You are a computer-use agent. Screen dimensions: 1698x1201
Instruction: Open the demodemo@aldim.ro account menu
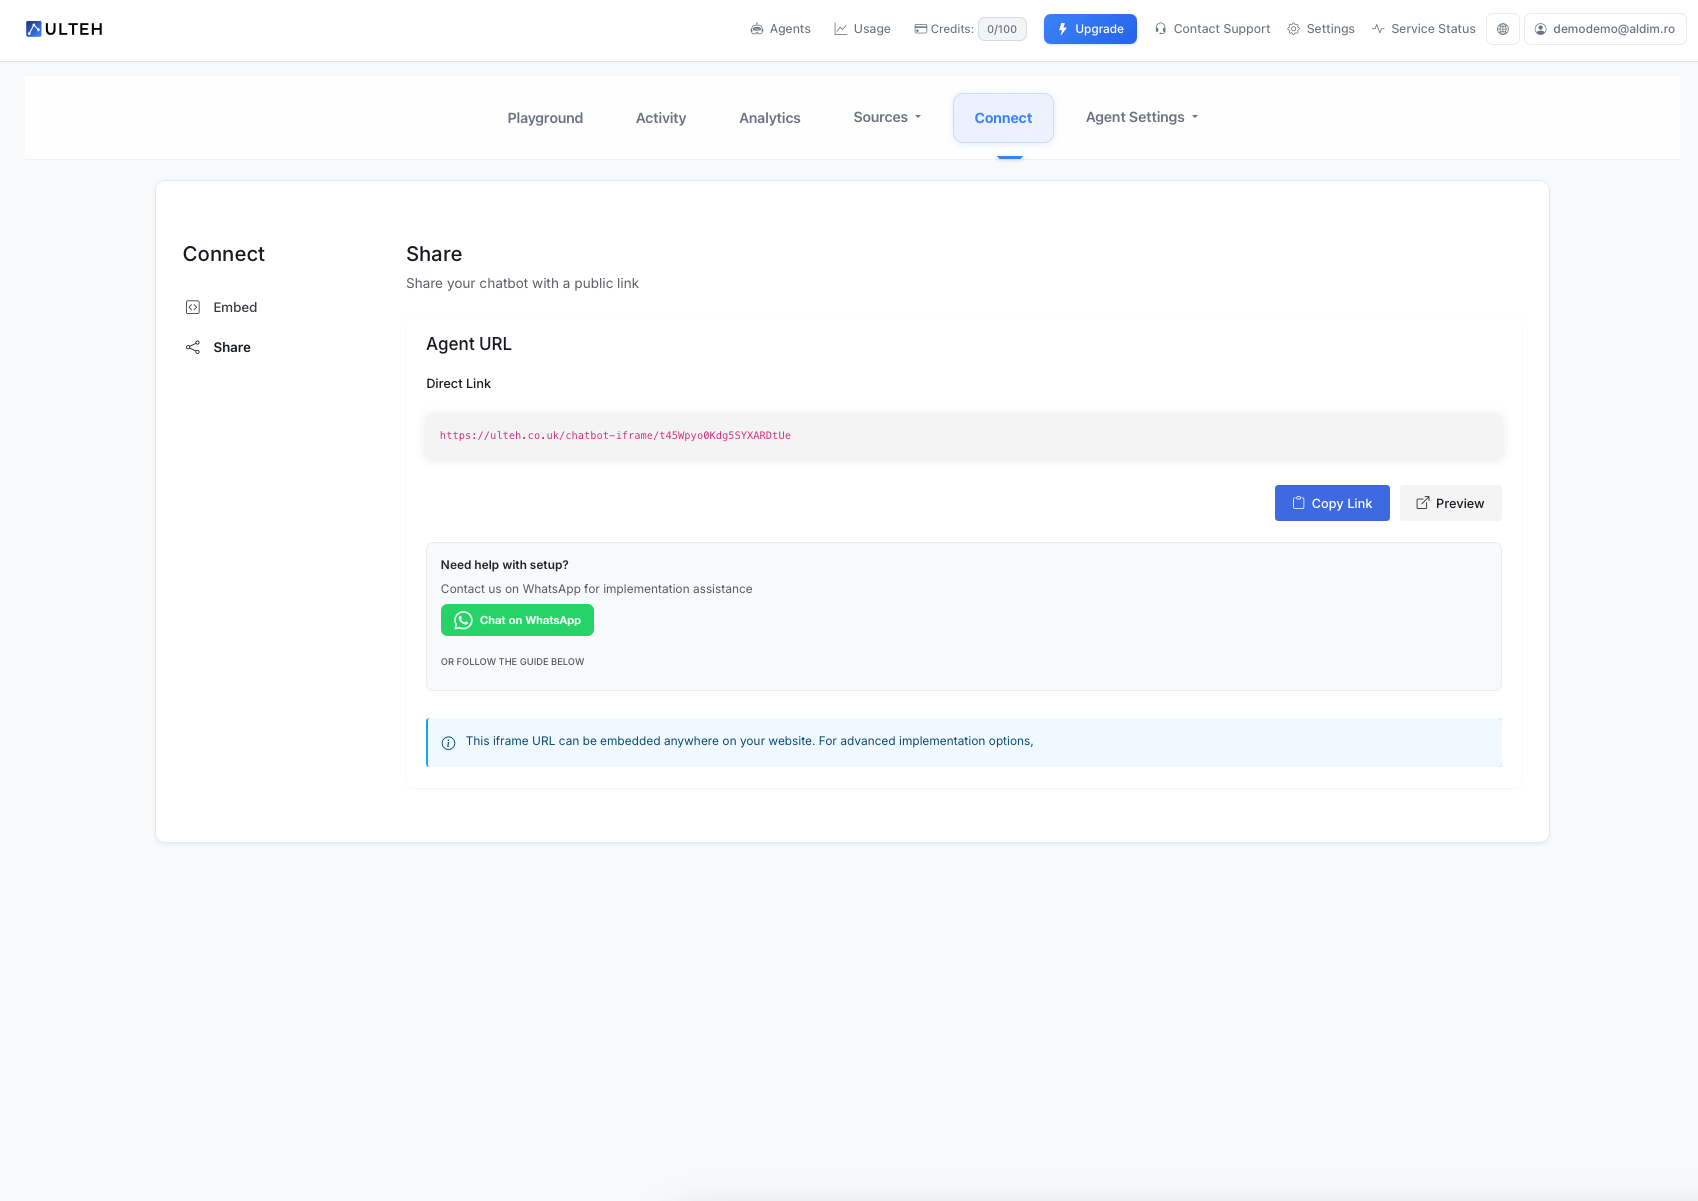click(x=1604, y=29)
